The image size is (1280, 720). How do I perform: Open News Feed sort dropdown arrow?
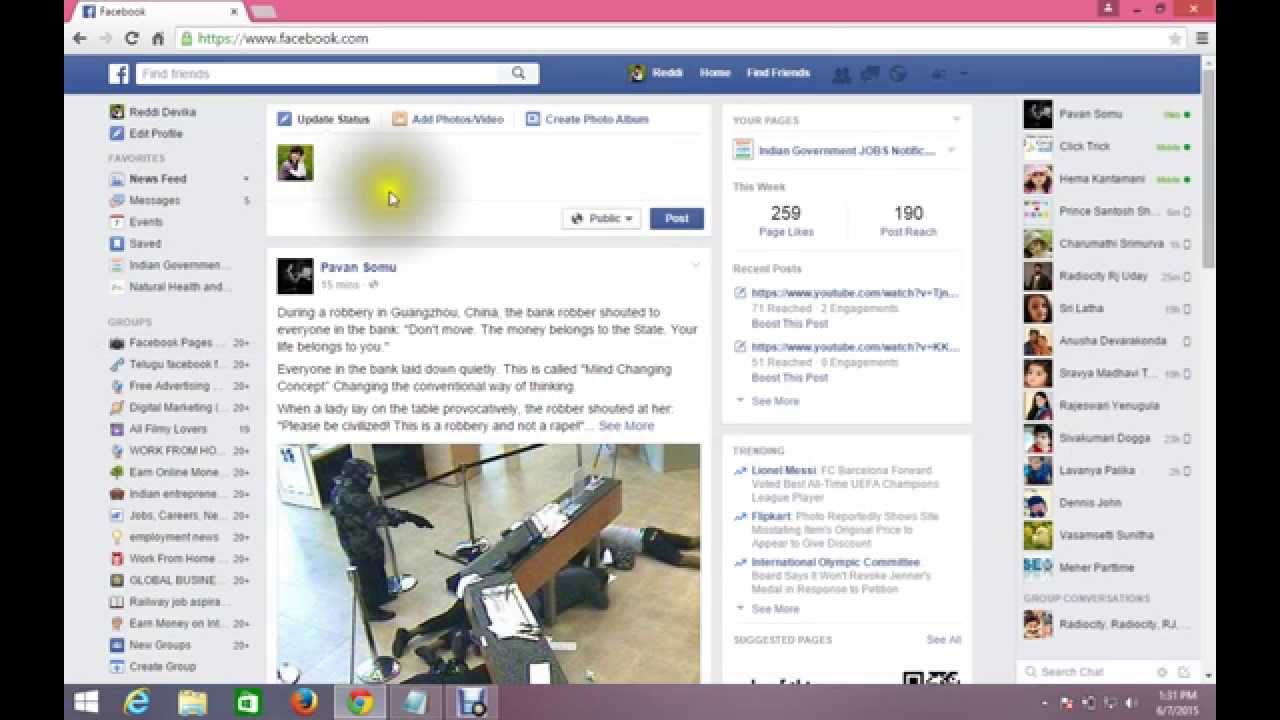[246, 179]
